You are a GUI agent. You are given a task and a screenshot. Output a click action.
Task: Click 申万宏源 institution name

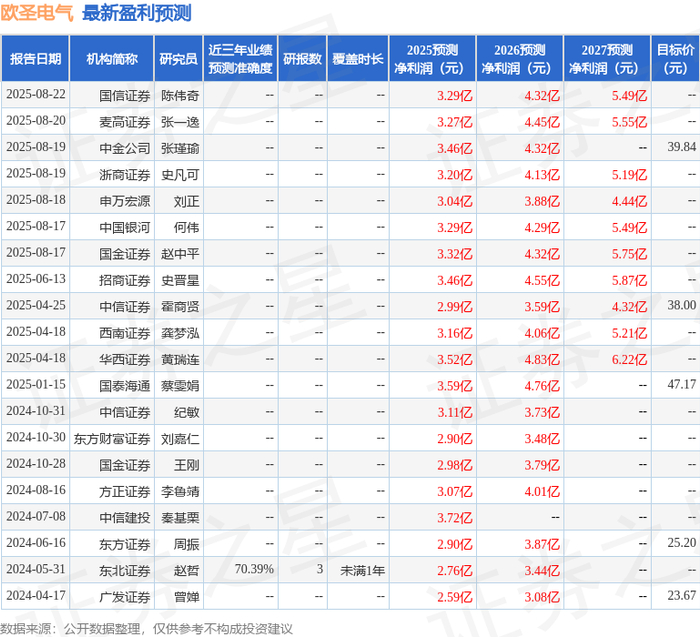[x=125, y=201]
